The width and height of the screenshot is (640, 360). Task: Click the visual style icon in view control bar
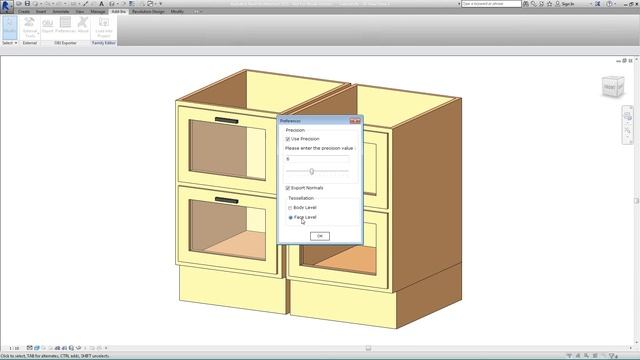37,348
